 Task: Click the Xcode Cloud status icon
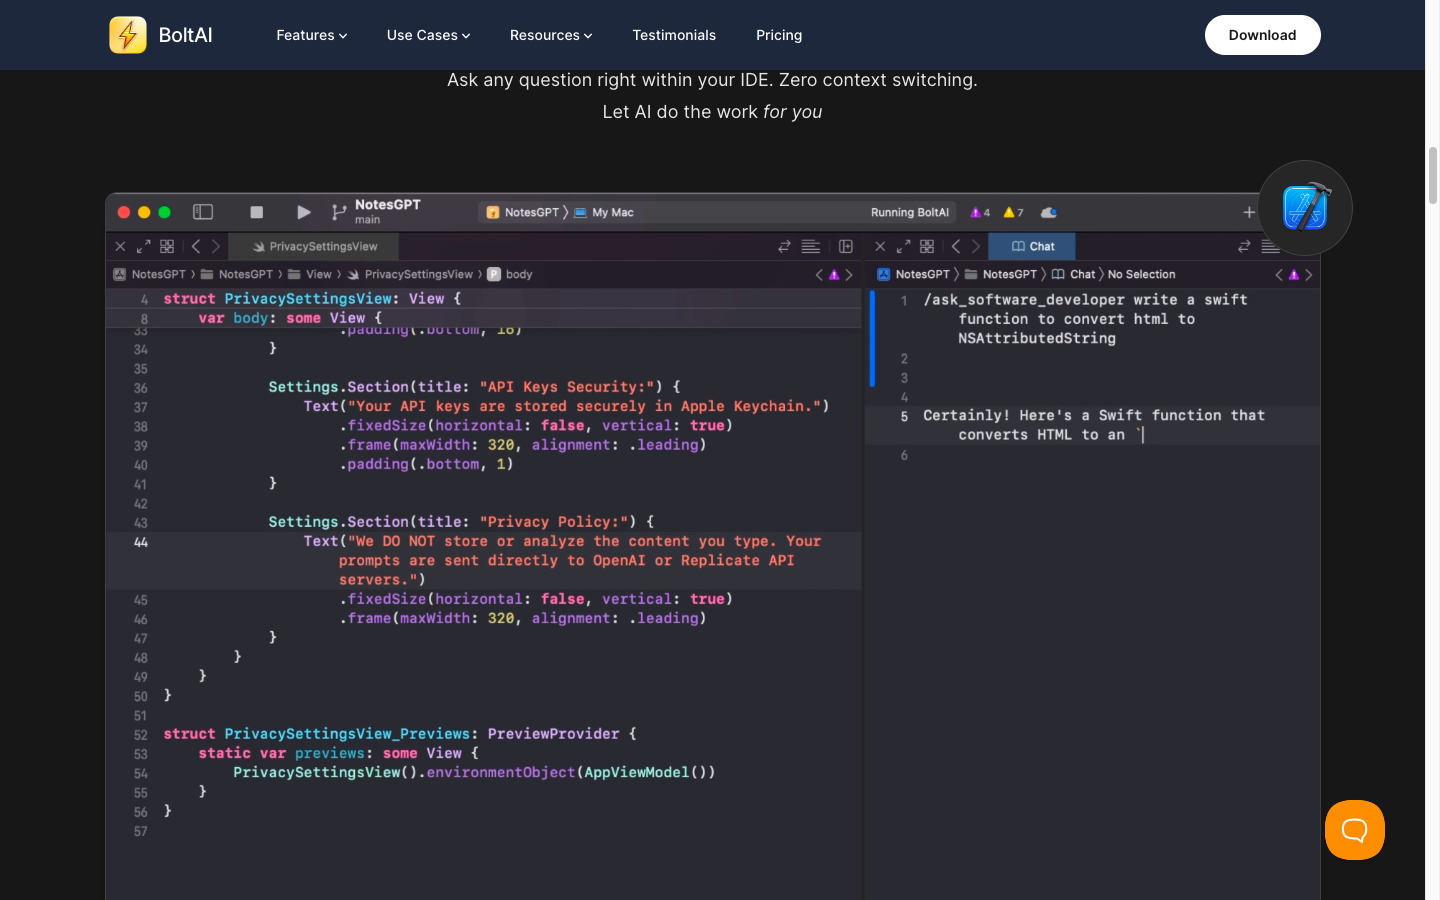pos(1048,212)
